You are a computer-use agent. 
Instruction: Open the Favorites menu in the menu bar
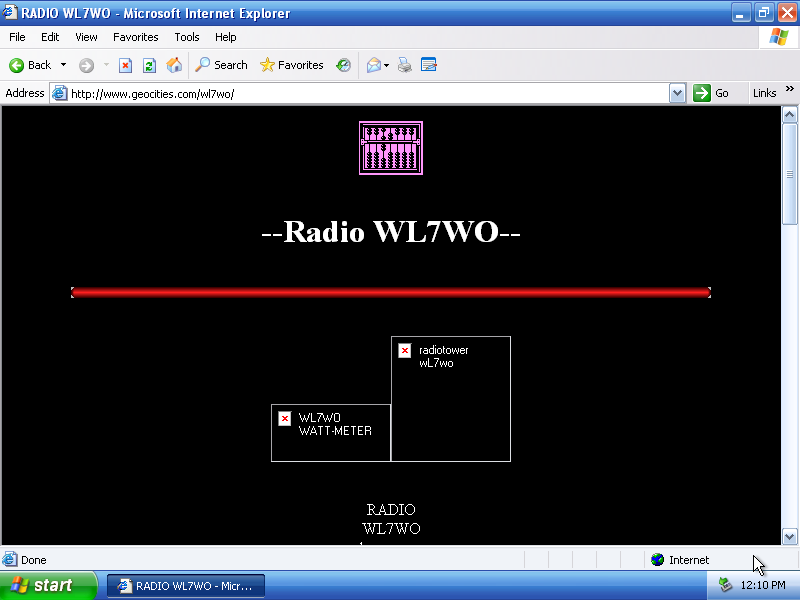pos(136,37)
